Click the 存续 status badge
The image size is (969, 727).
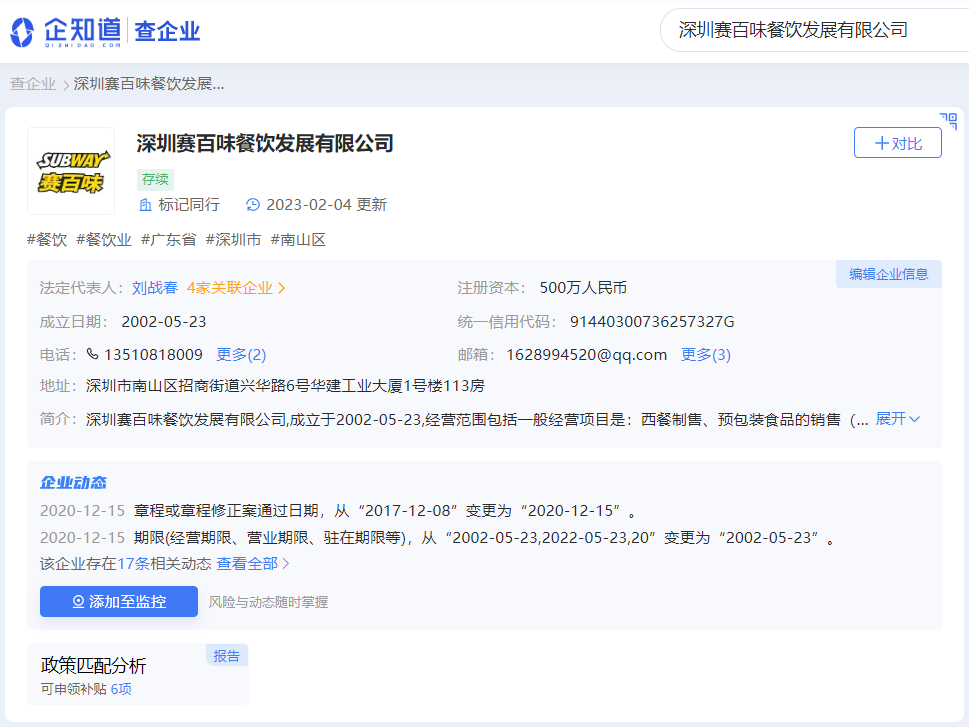pos(155,180)
